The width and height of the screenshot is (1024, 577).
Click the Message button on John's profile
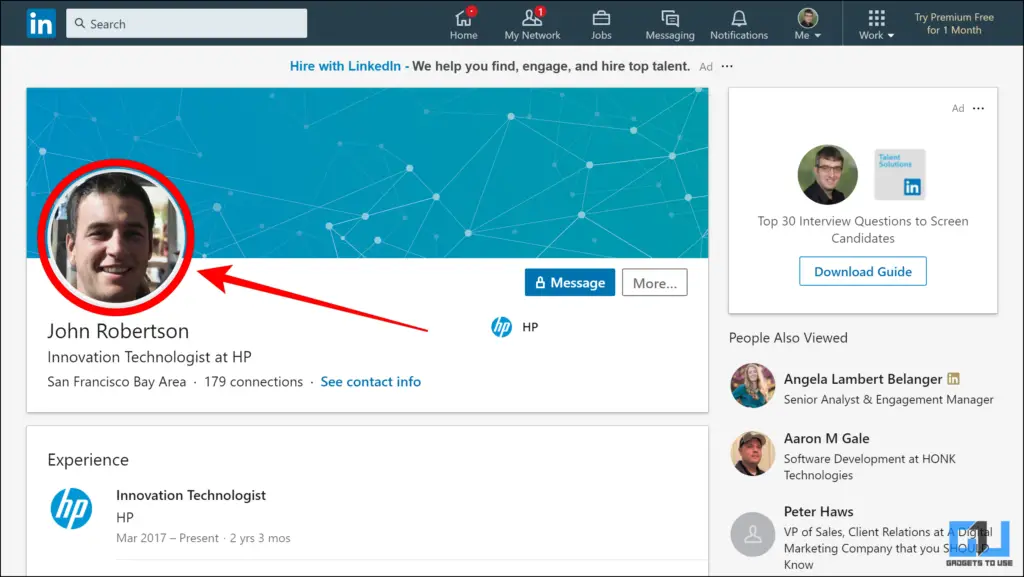569,282
